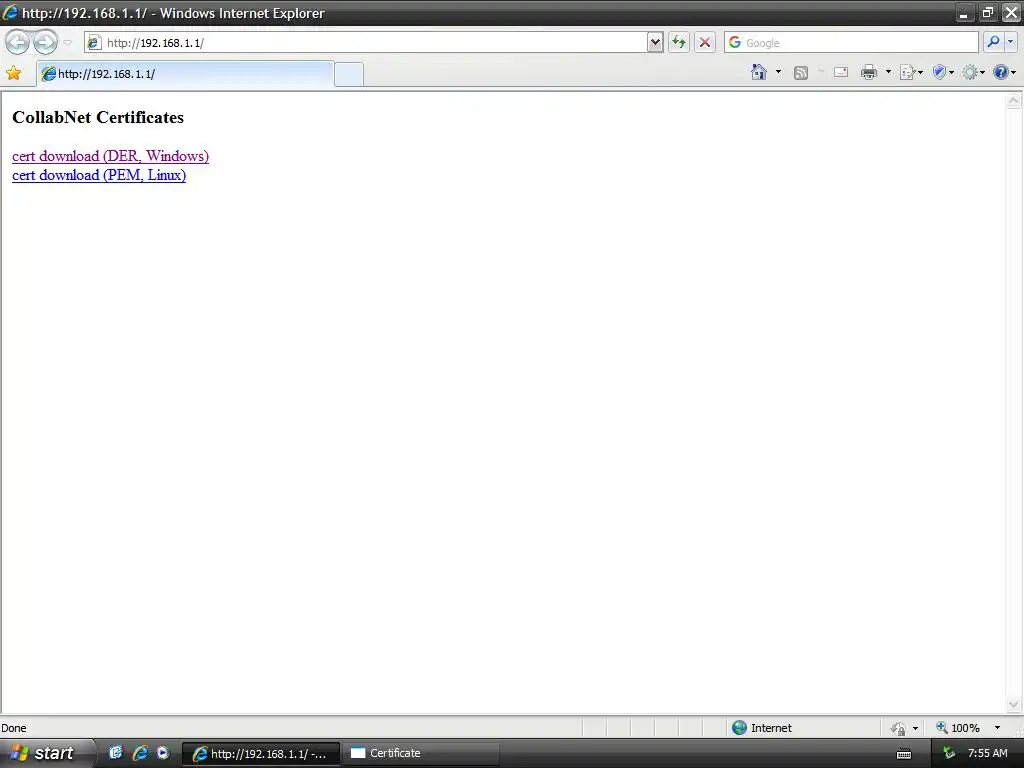Expand the Home button dropdown arrow
Screen dimensions: 1024x768
tap(778, 72)
